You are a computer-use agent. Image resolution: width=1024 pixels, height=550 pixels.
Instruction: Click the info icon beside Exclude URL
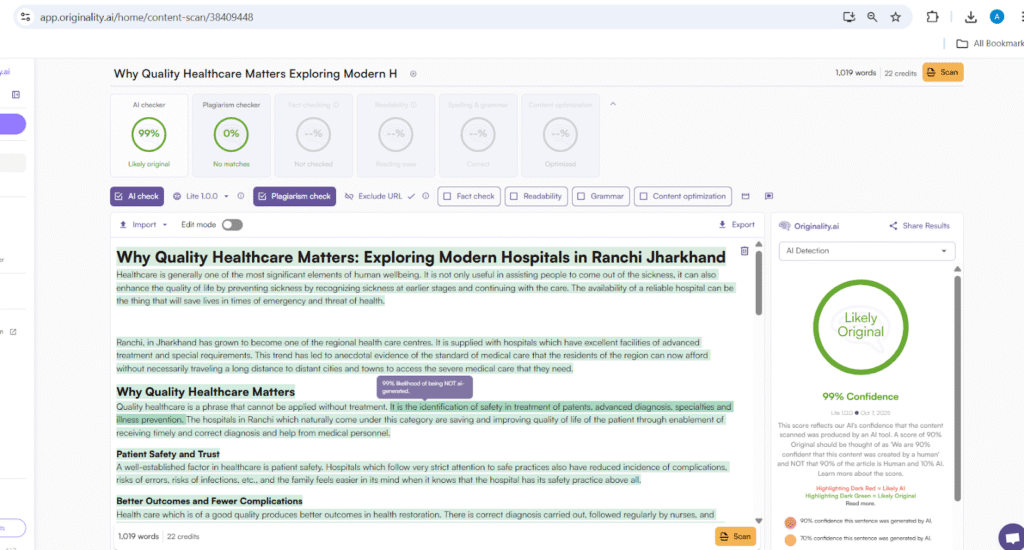tap(426, 196)
